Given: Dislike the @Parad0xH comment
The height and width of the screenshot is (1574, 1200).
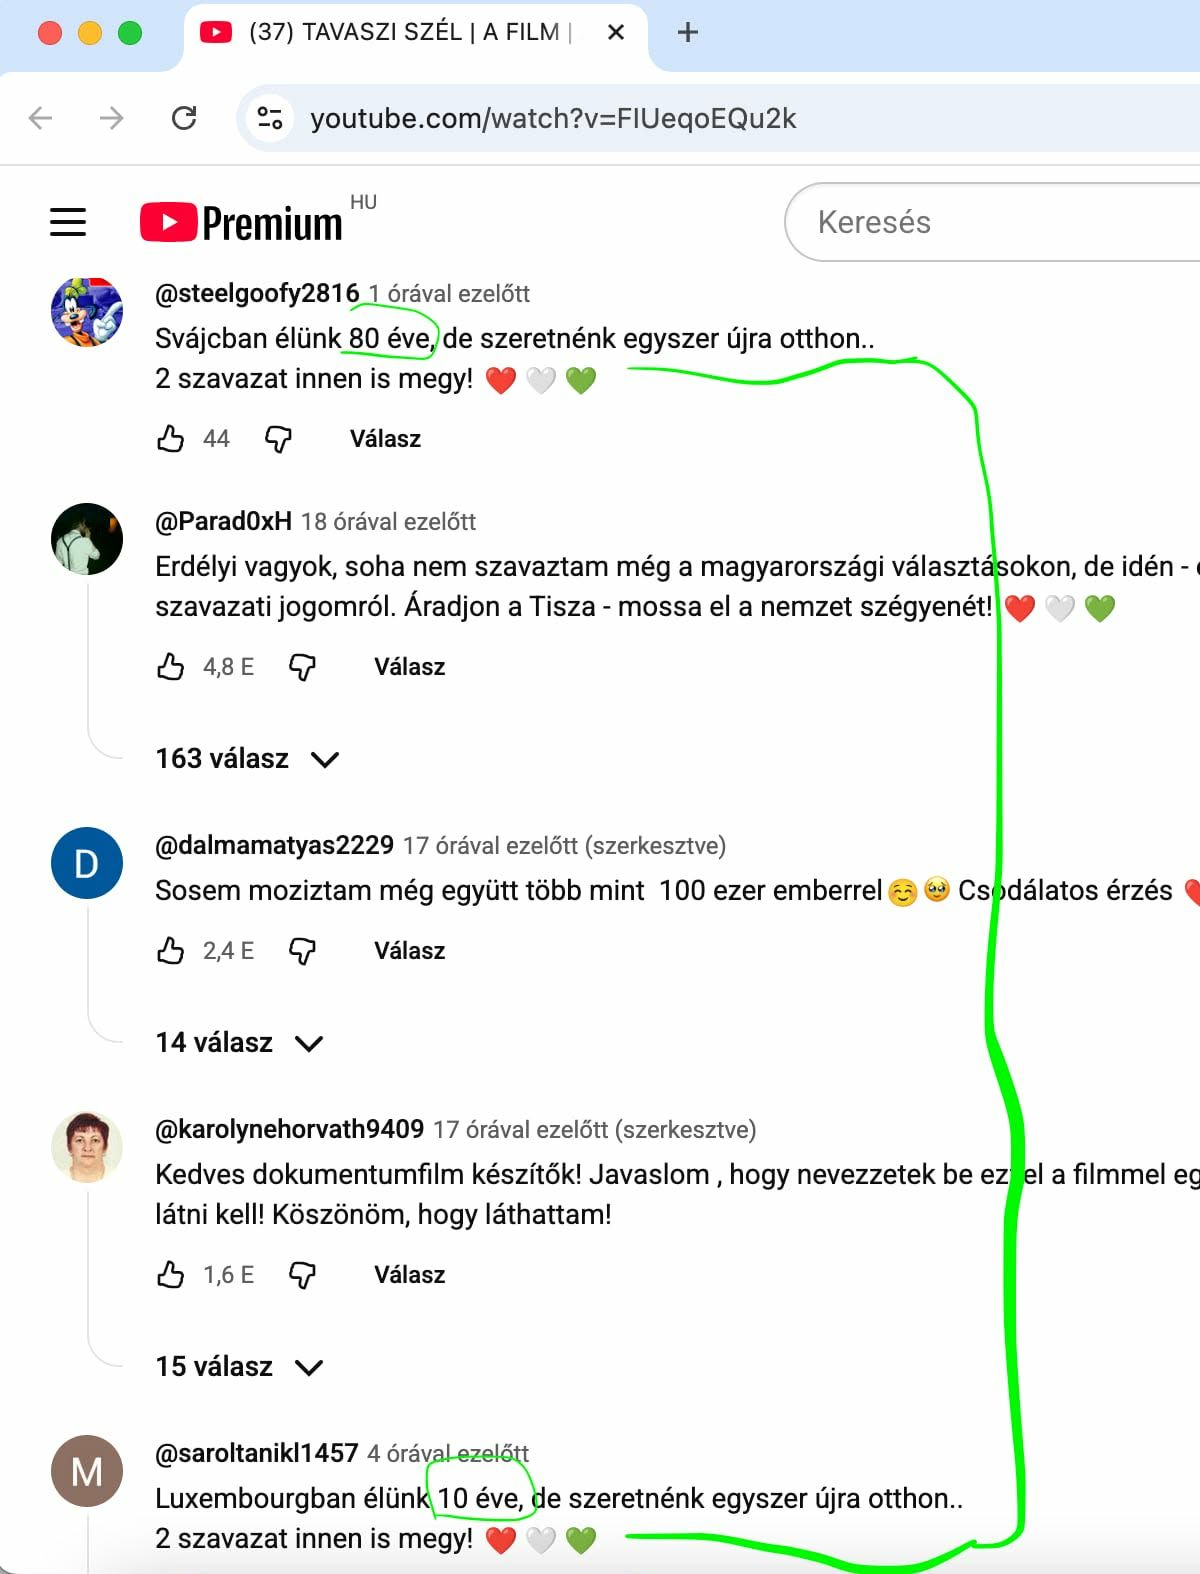Looking at the screenshot, I should (x=302, y=667).
